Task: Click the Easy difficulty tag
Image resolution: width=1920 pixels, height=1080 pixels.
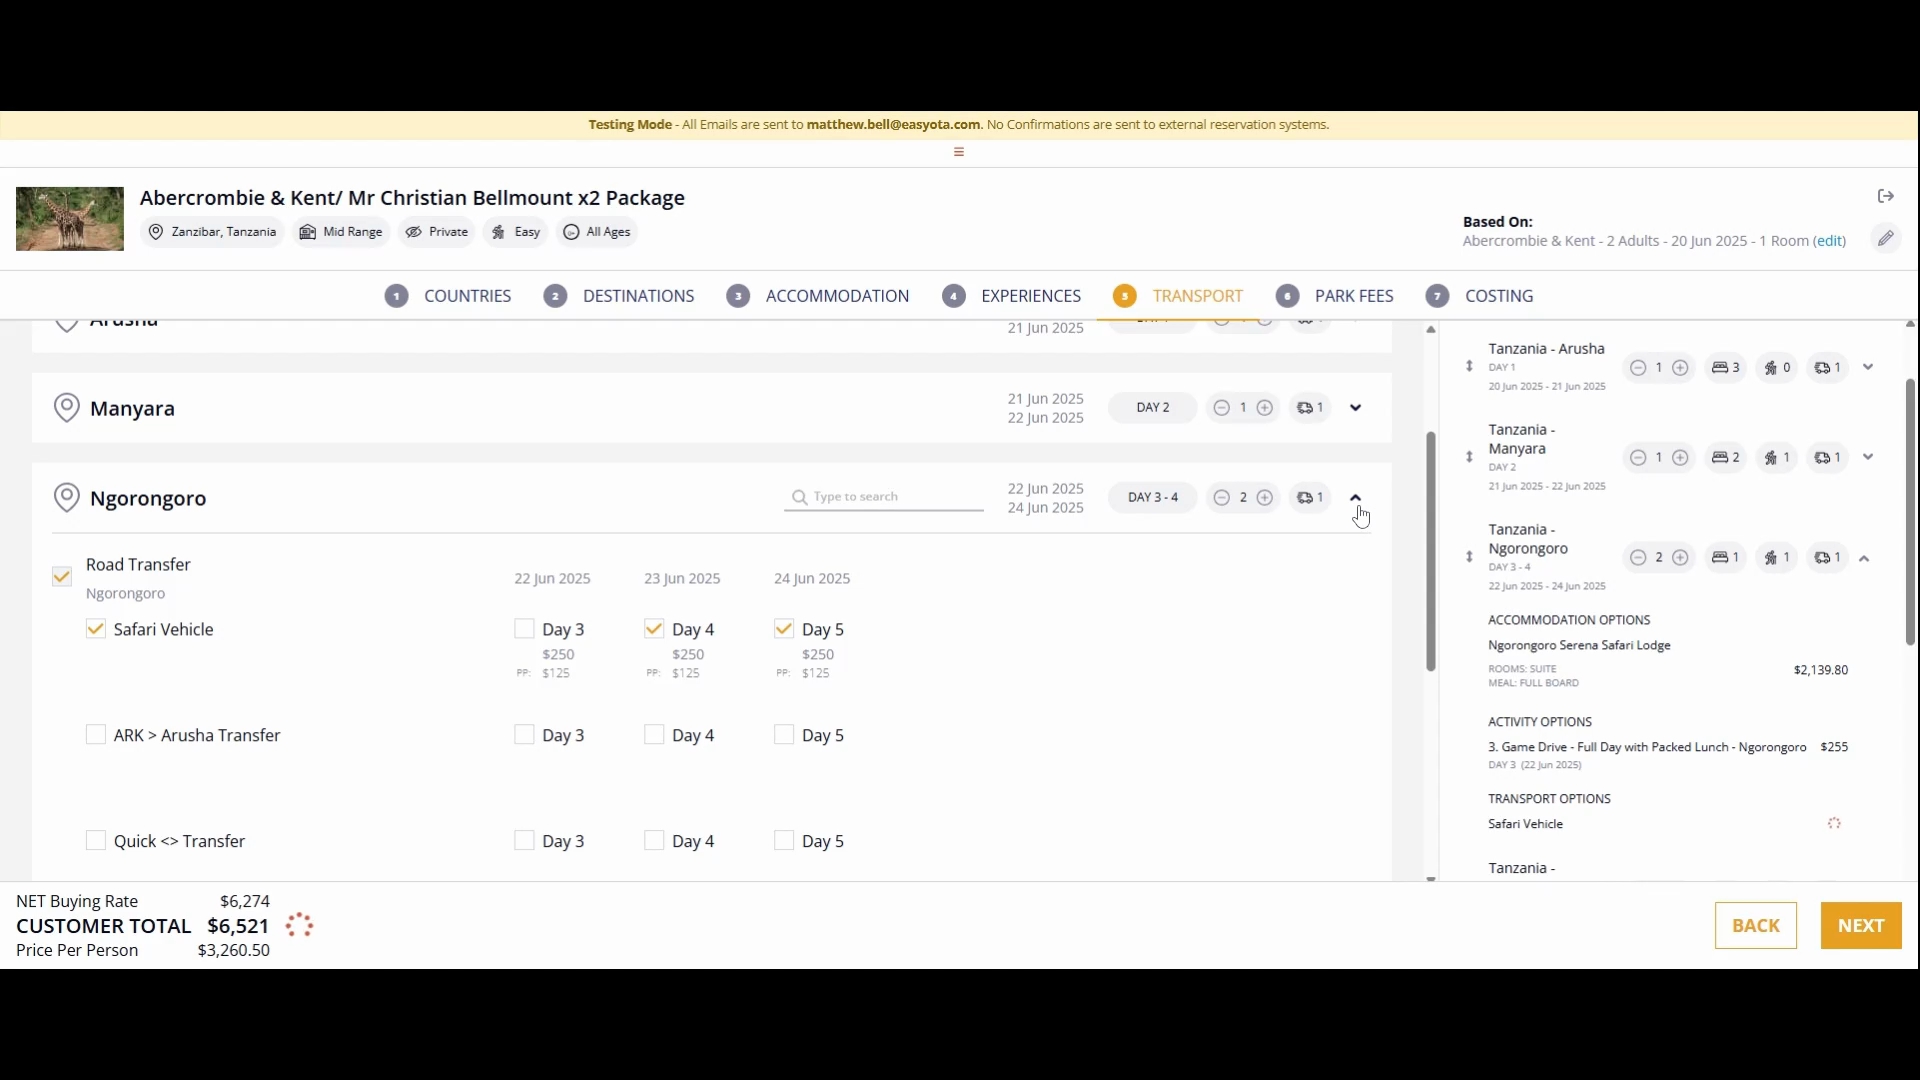Action: tap(515, 232)
